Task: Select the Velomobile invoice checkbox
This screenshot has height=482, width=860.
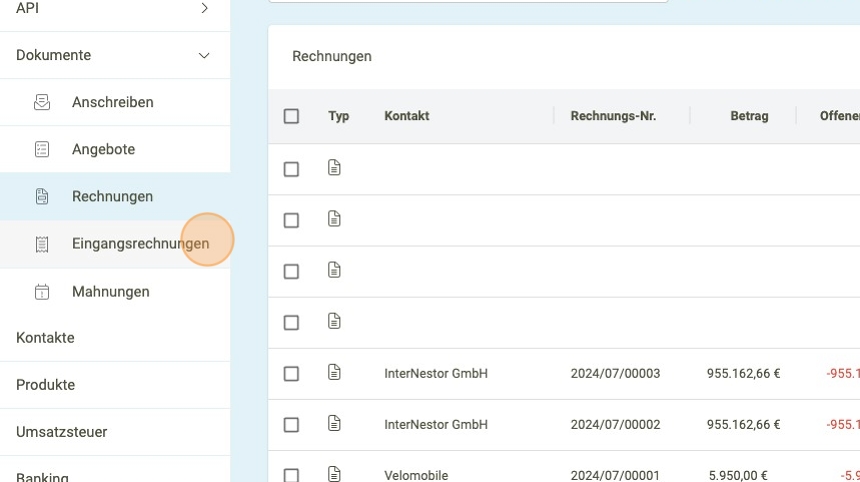Action: 291,475
